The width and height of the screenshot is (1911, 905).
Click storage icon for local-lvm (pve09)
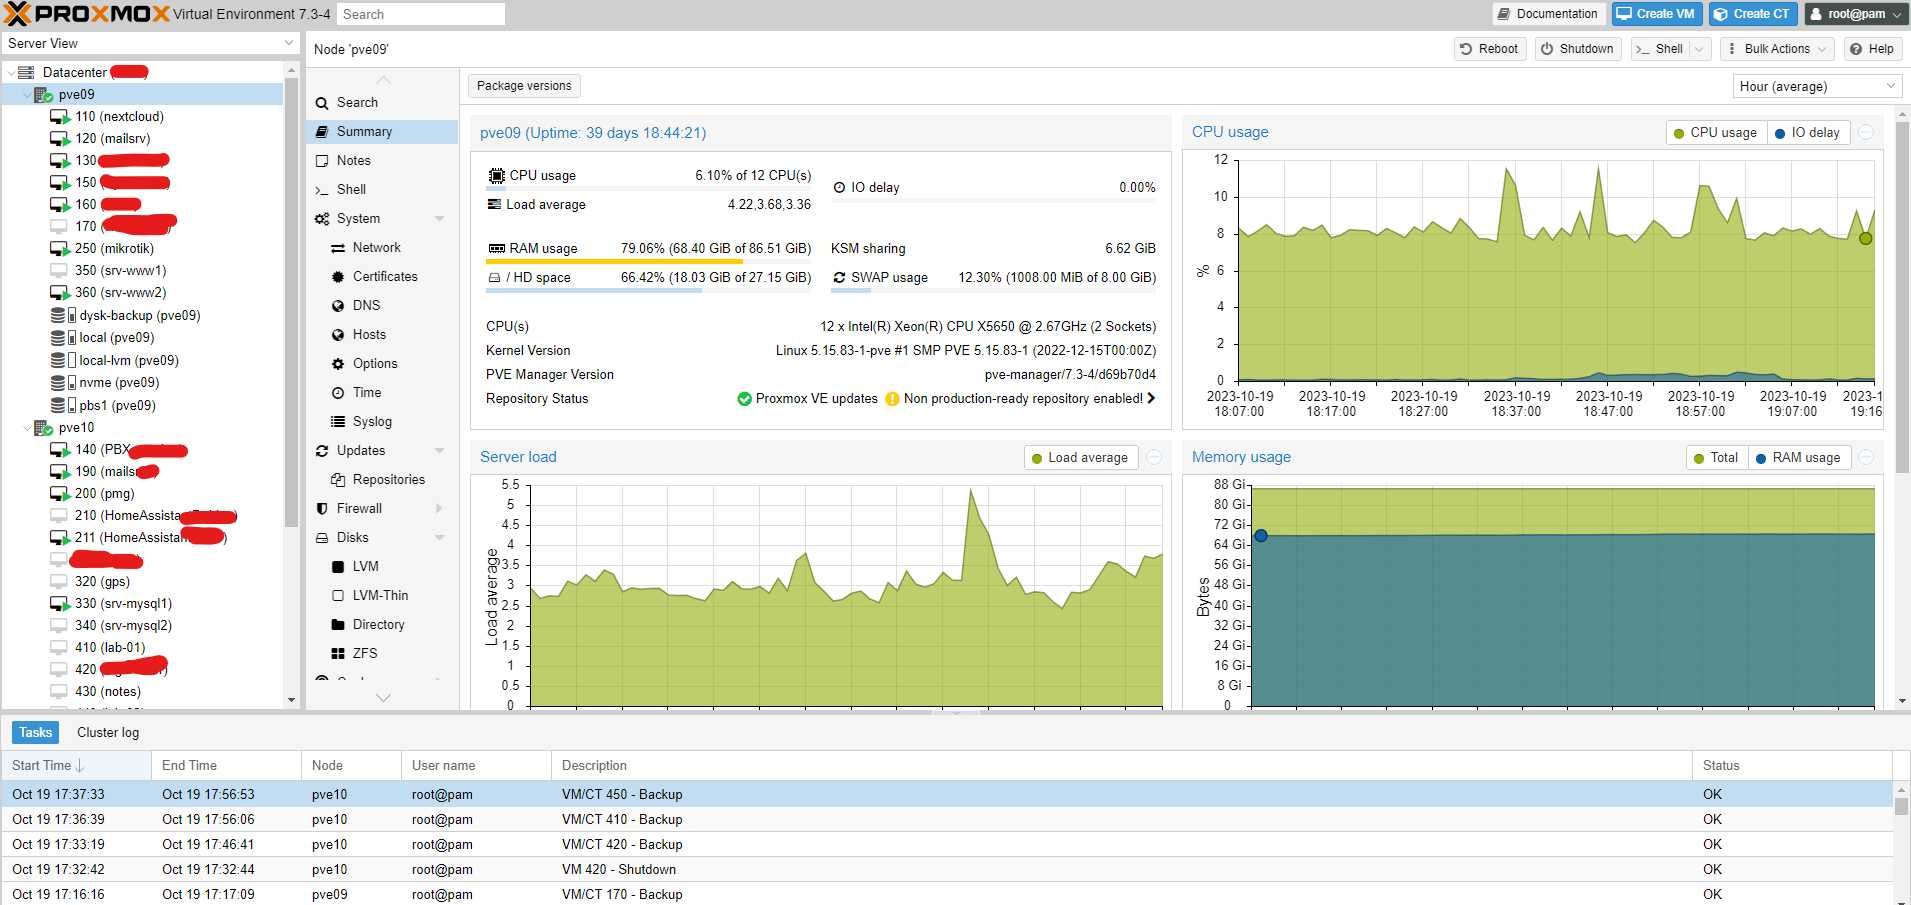pos(63,361)
